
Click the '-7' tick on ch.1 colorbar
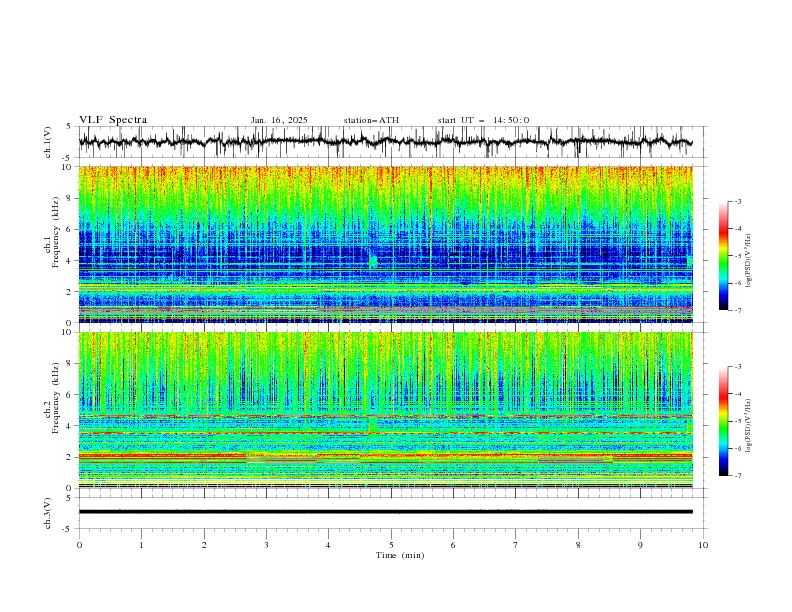pyautogui.click(x=737, y=311)
